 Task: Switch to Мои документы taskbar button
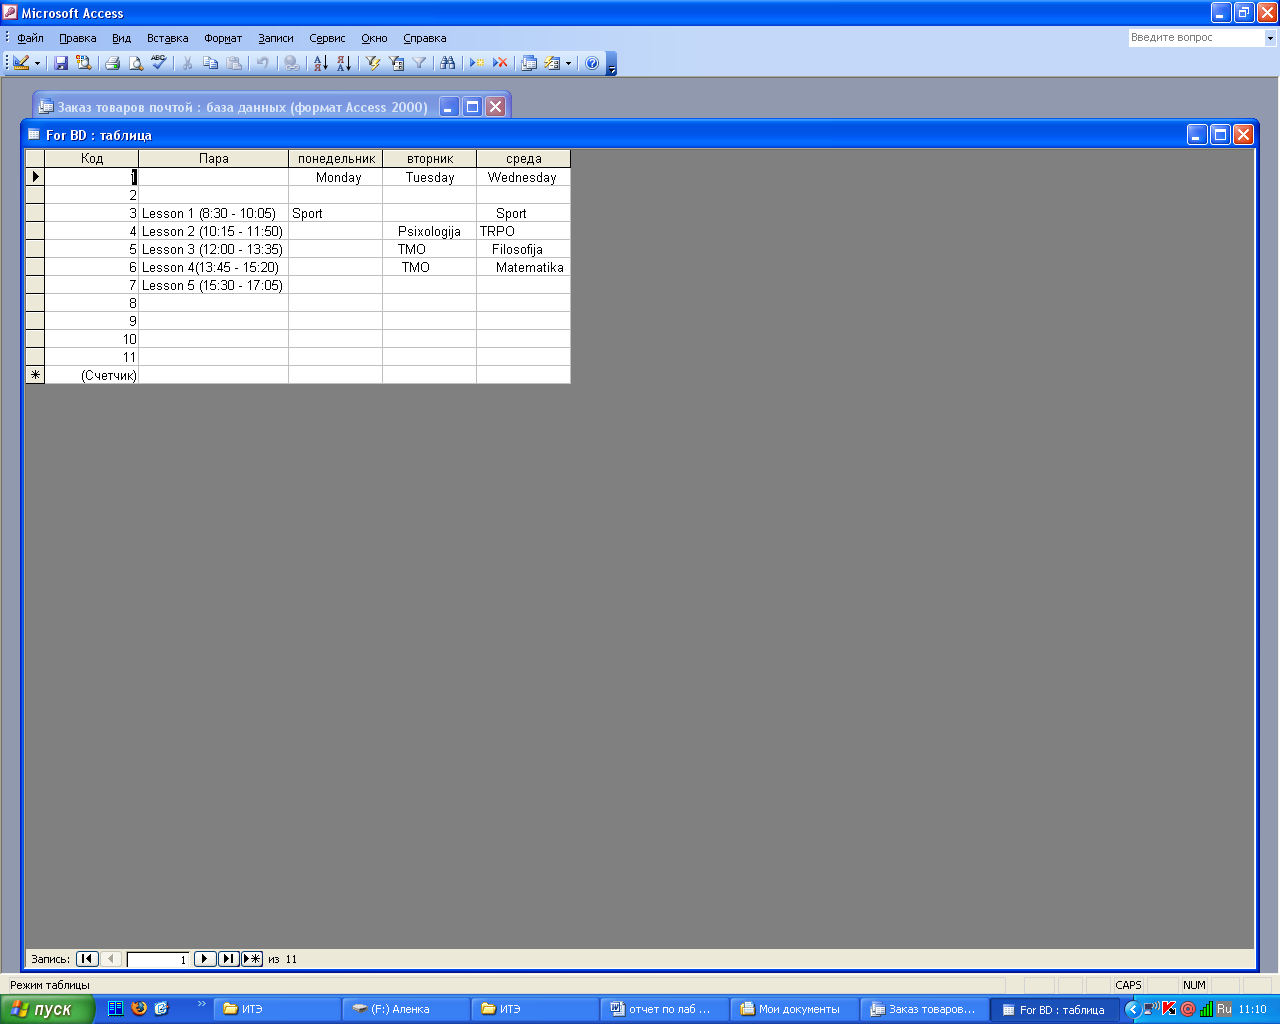794,1009
